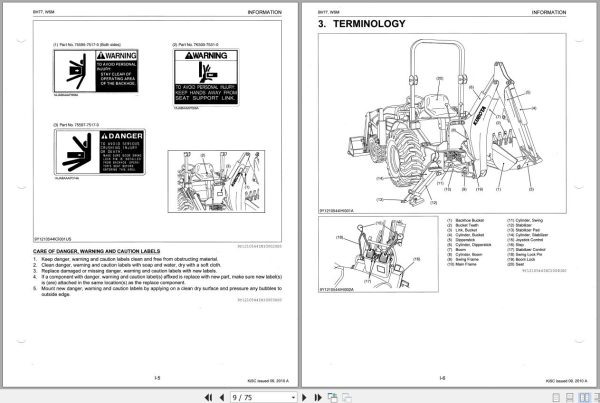The image size is (600, 403).
Task: Jump to last page button
Action: (318, 398)
